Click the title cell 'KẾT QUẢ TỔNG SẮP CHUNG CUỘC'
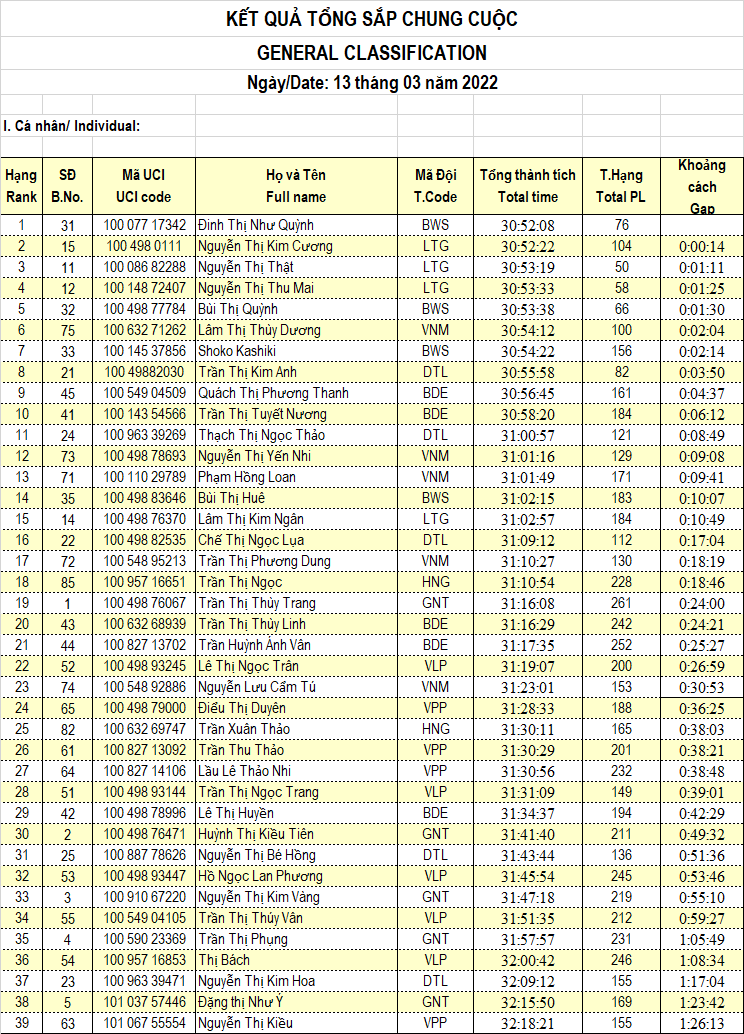The height and width of the screenshot is (1034, 744). click(372, 19)
